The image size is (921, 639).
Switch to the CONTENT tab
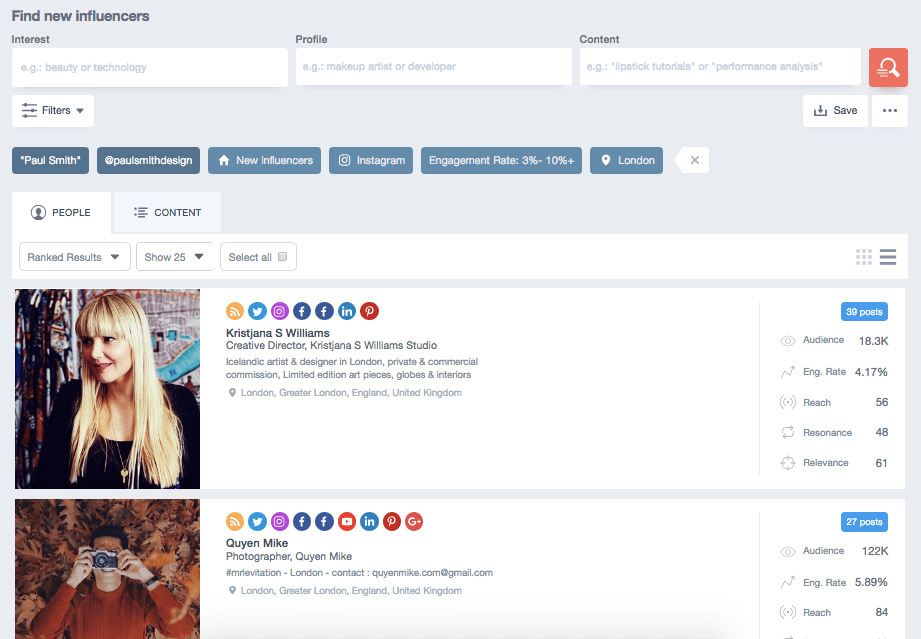[x=167, y=213]
